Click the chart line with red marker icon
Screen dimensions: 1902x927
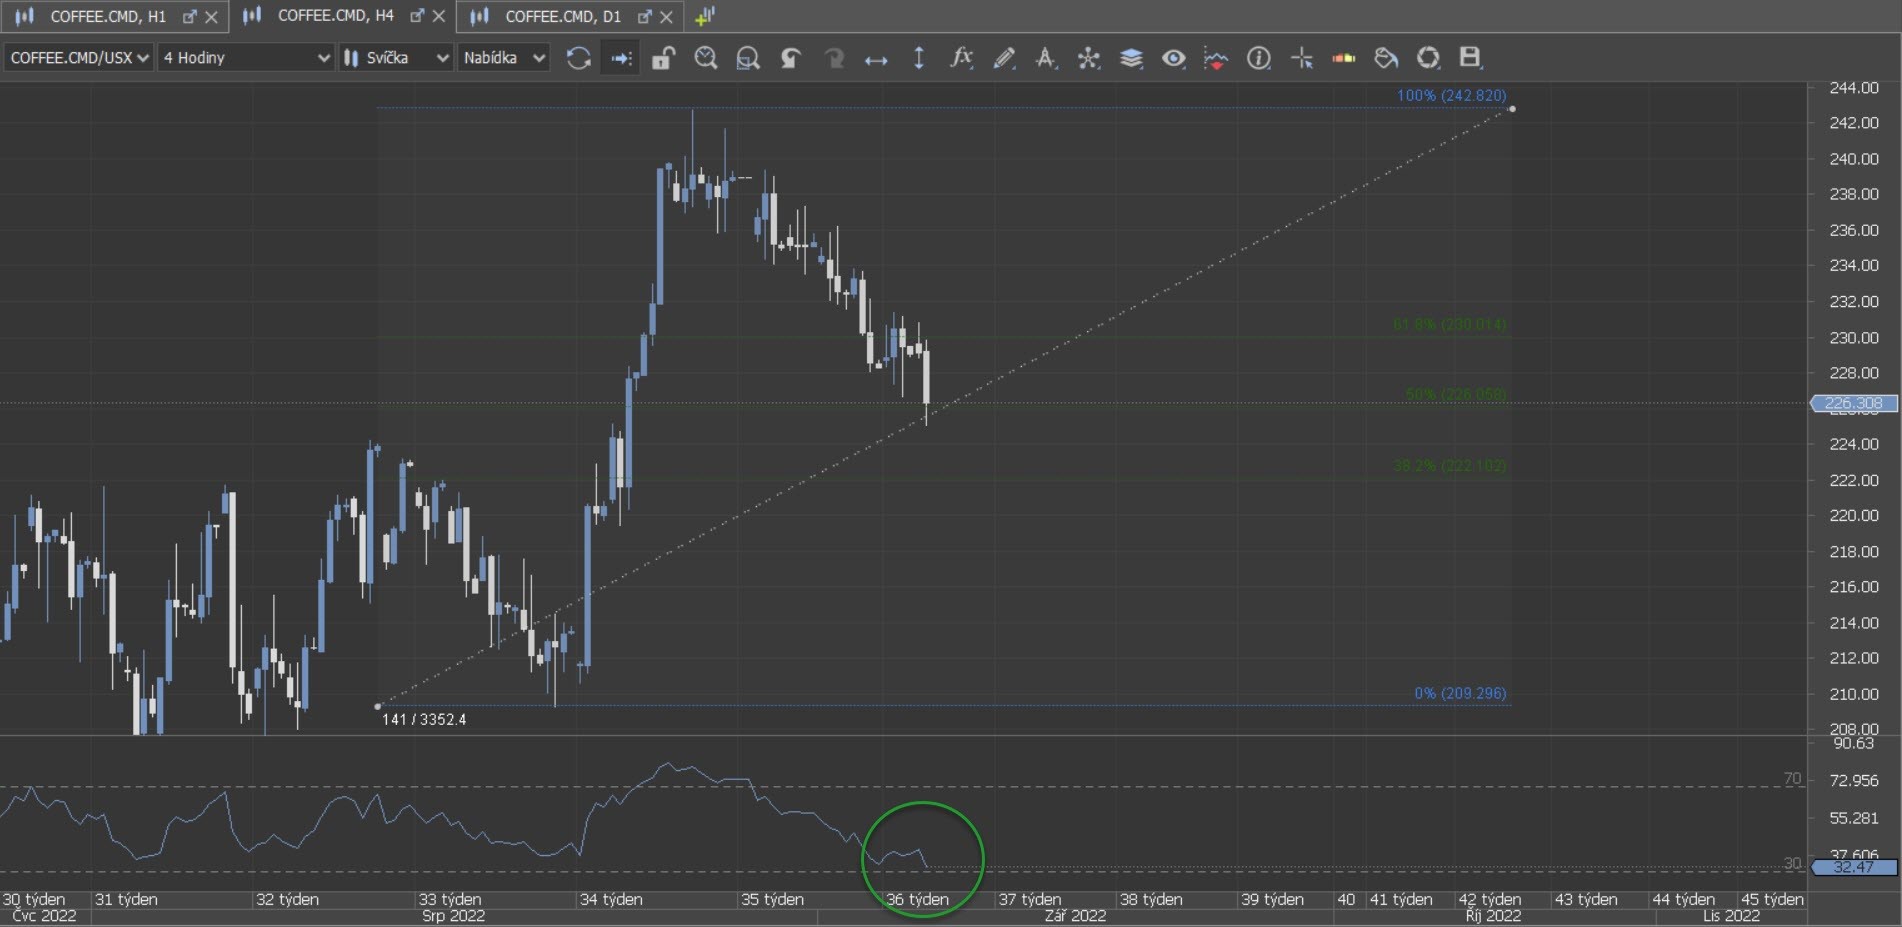click(x=1216, y=58)
